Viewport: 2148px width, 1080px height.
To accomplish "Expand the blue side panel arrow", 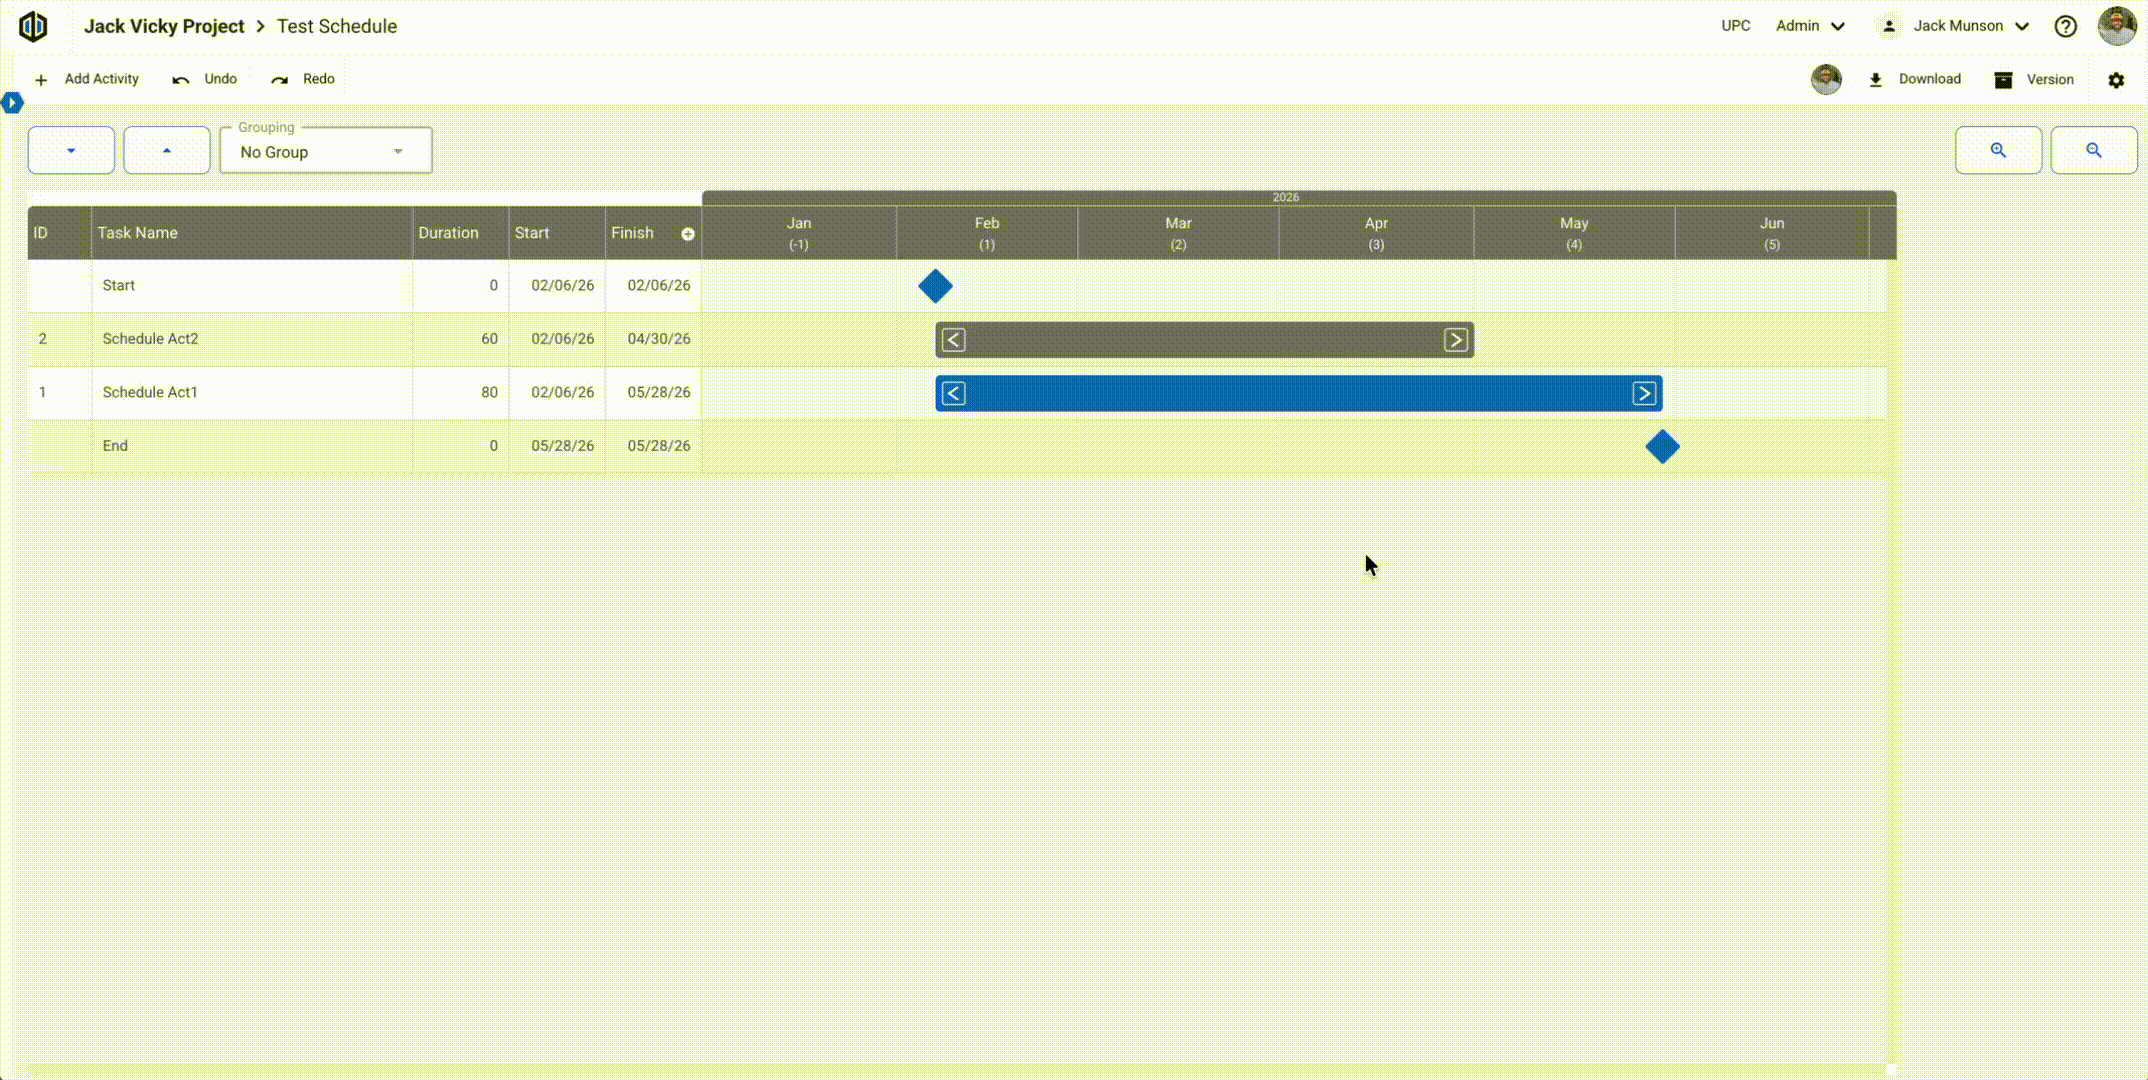I will point(12,102).
